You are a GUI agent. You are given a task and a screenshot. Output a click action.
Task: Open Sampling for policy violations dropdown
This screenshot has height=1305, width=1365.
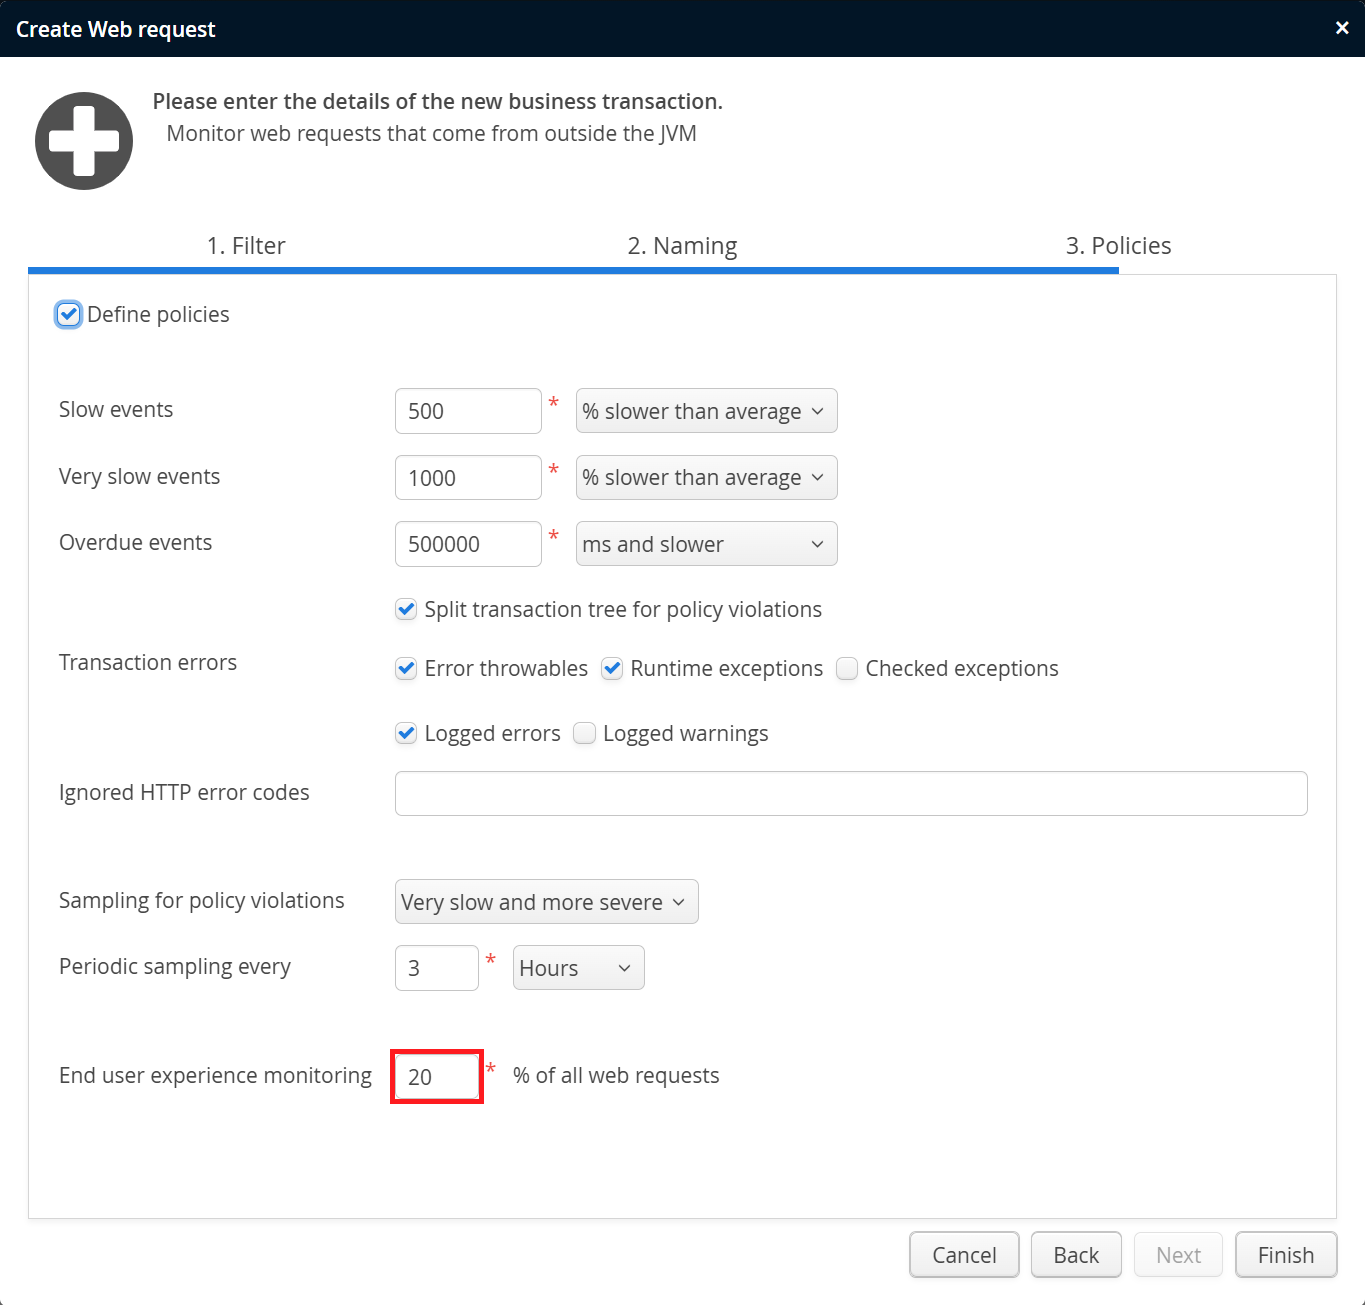(x=546, y=902)
